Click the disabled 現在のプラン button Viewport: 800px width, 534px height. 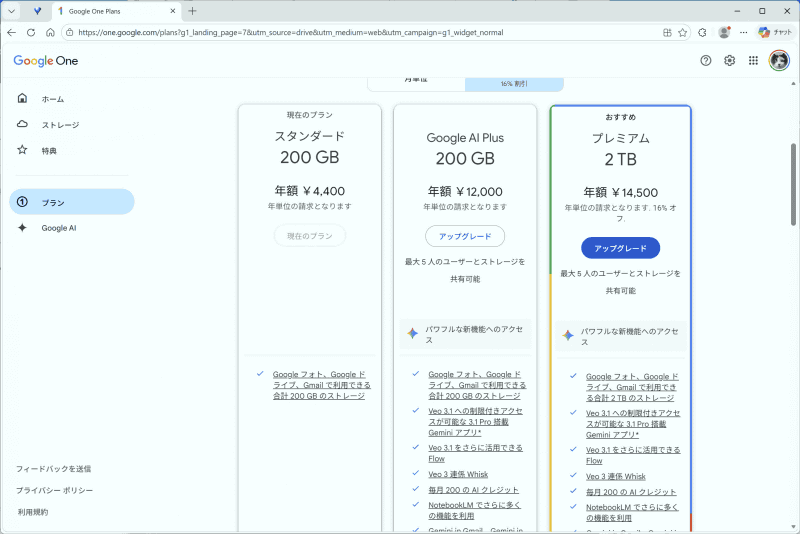[310, 236]
